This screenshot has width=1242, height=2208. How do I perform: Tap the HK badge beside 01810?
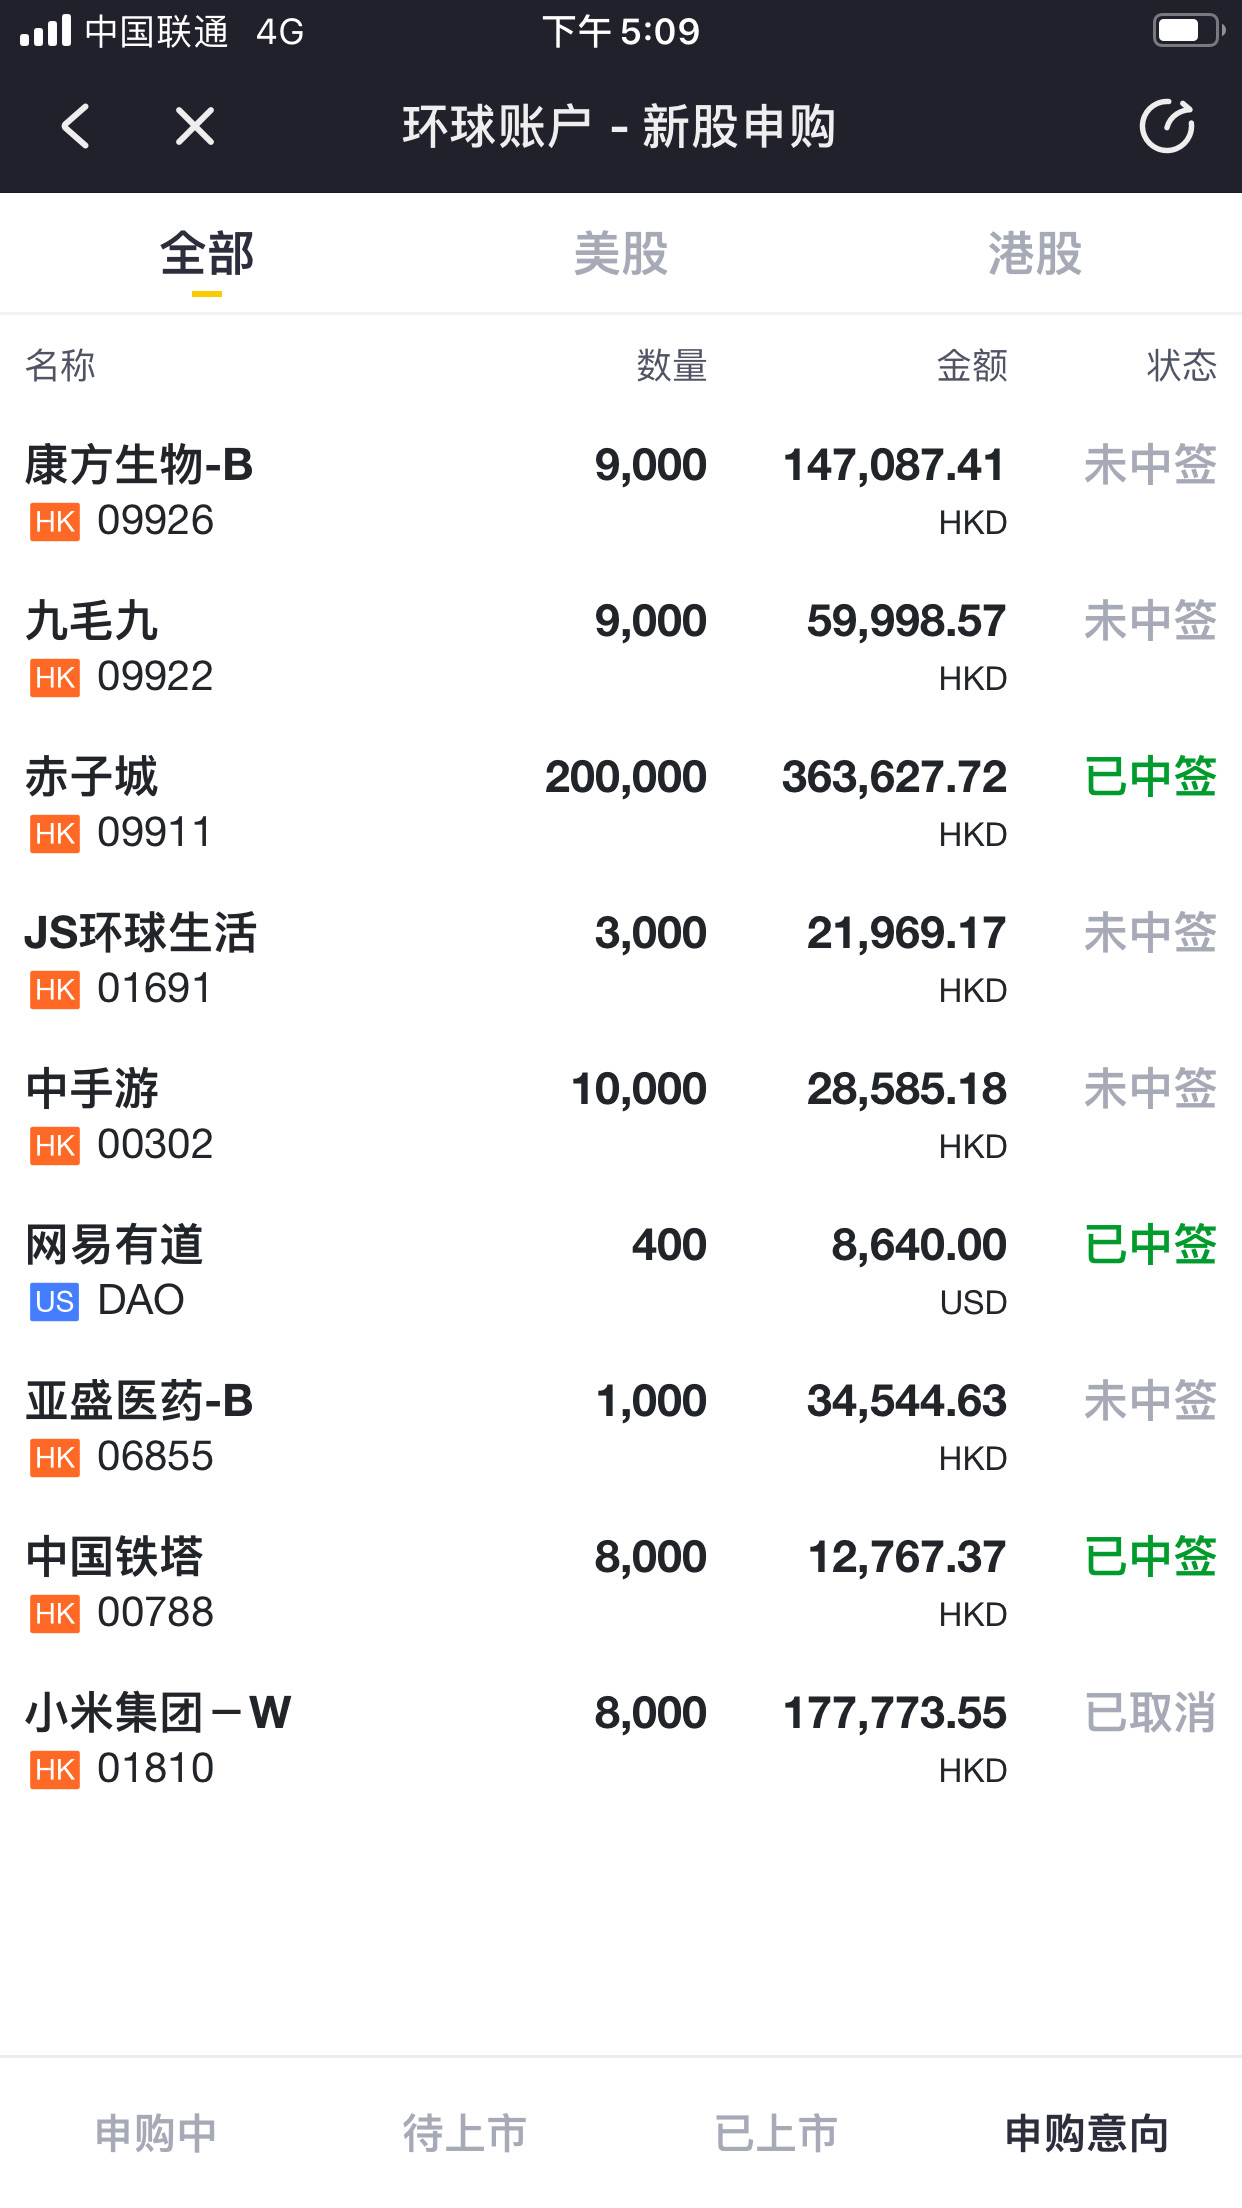55,1770
